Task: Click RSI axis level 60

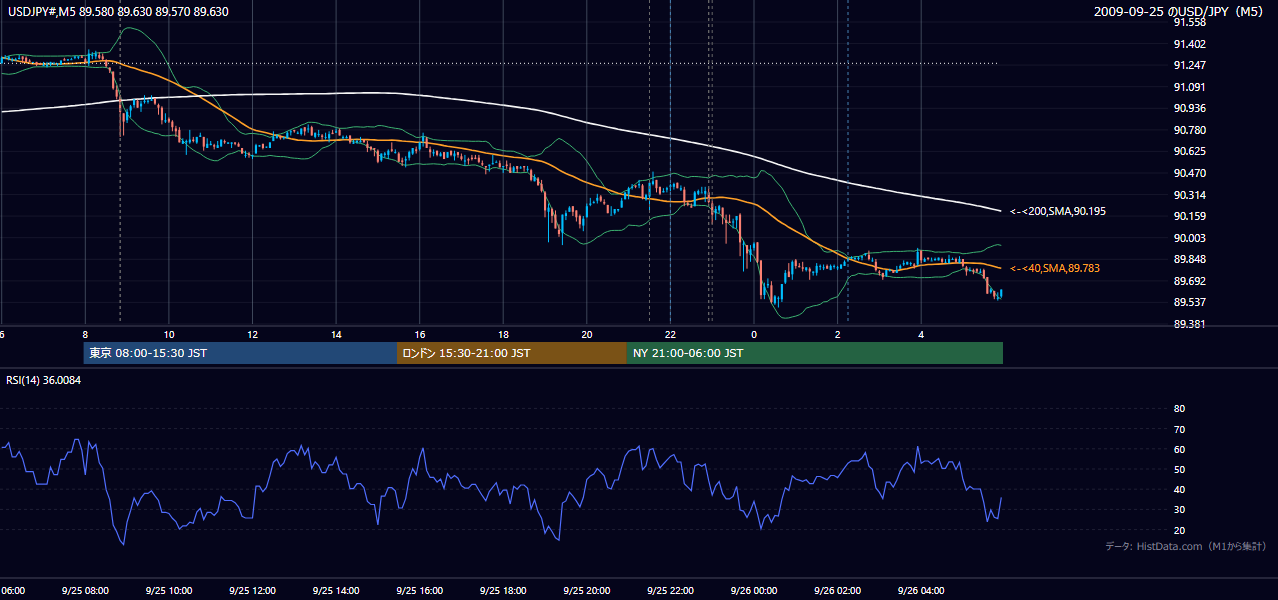Action: pyautogui.click(x=1179, y=449)
